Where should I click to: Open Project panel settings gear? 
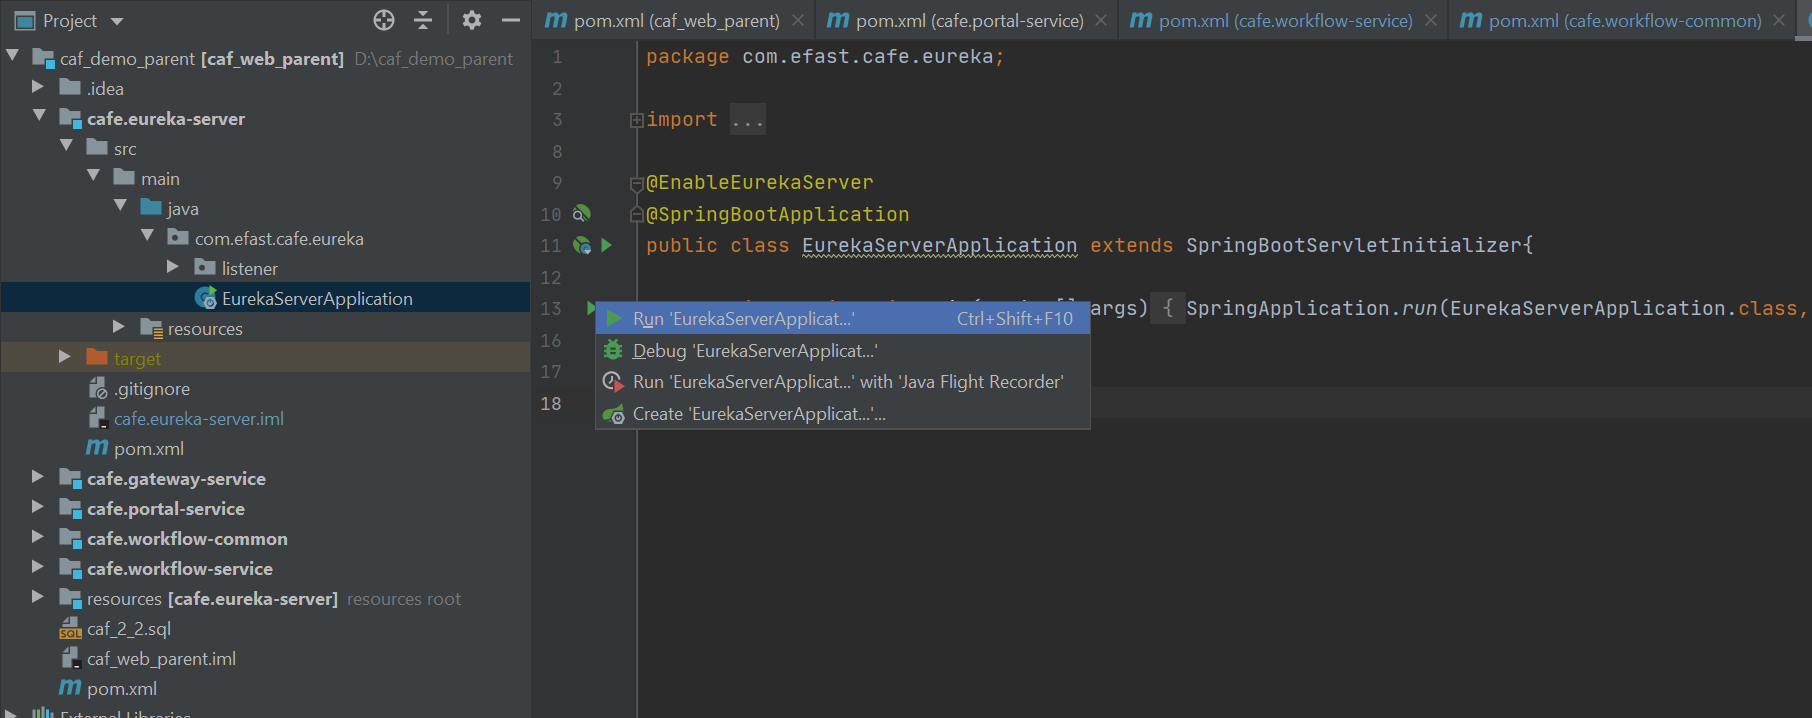(472, 20)
